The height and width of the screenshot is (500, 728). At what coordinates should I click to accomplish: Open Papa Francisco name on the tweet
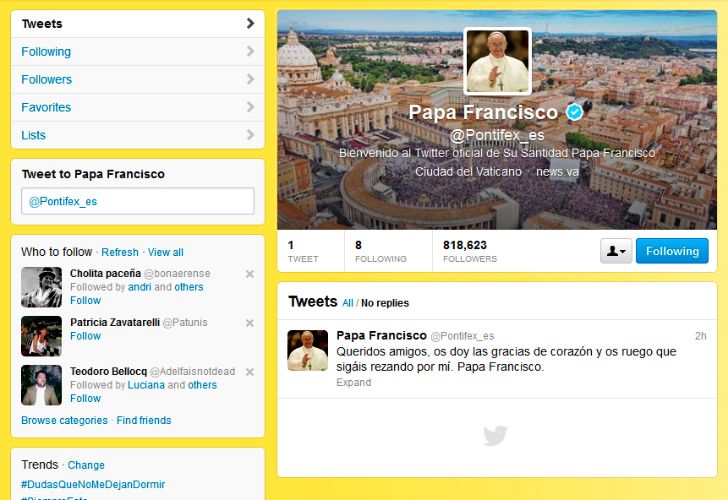point(381,335)
